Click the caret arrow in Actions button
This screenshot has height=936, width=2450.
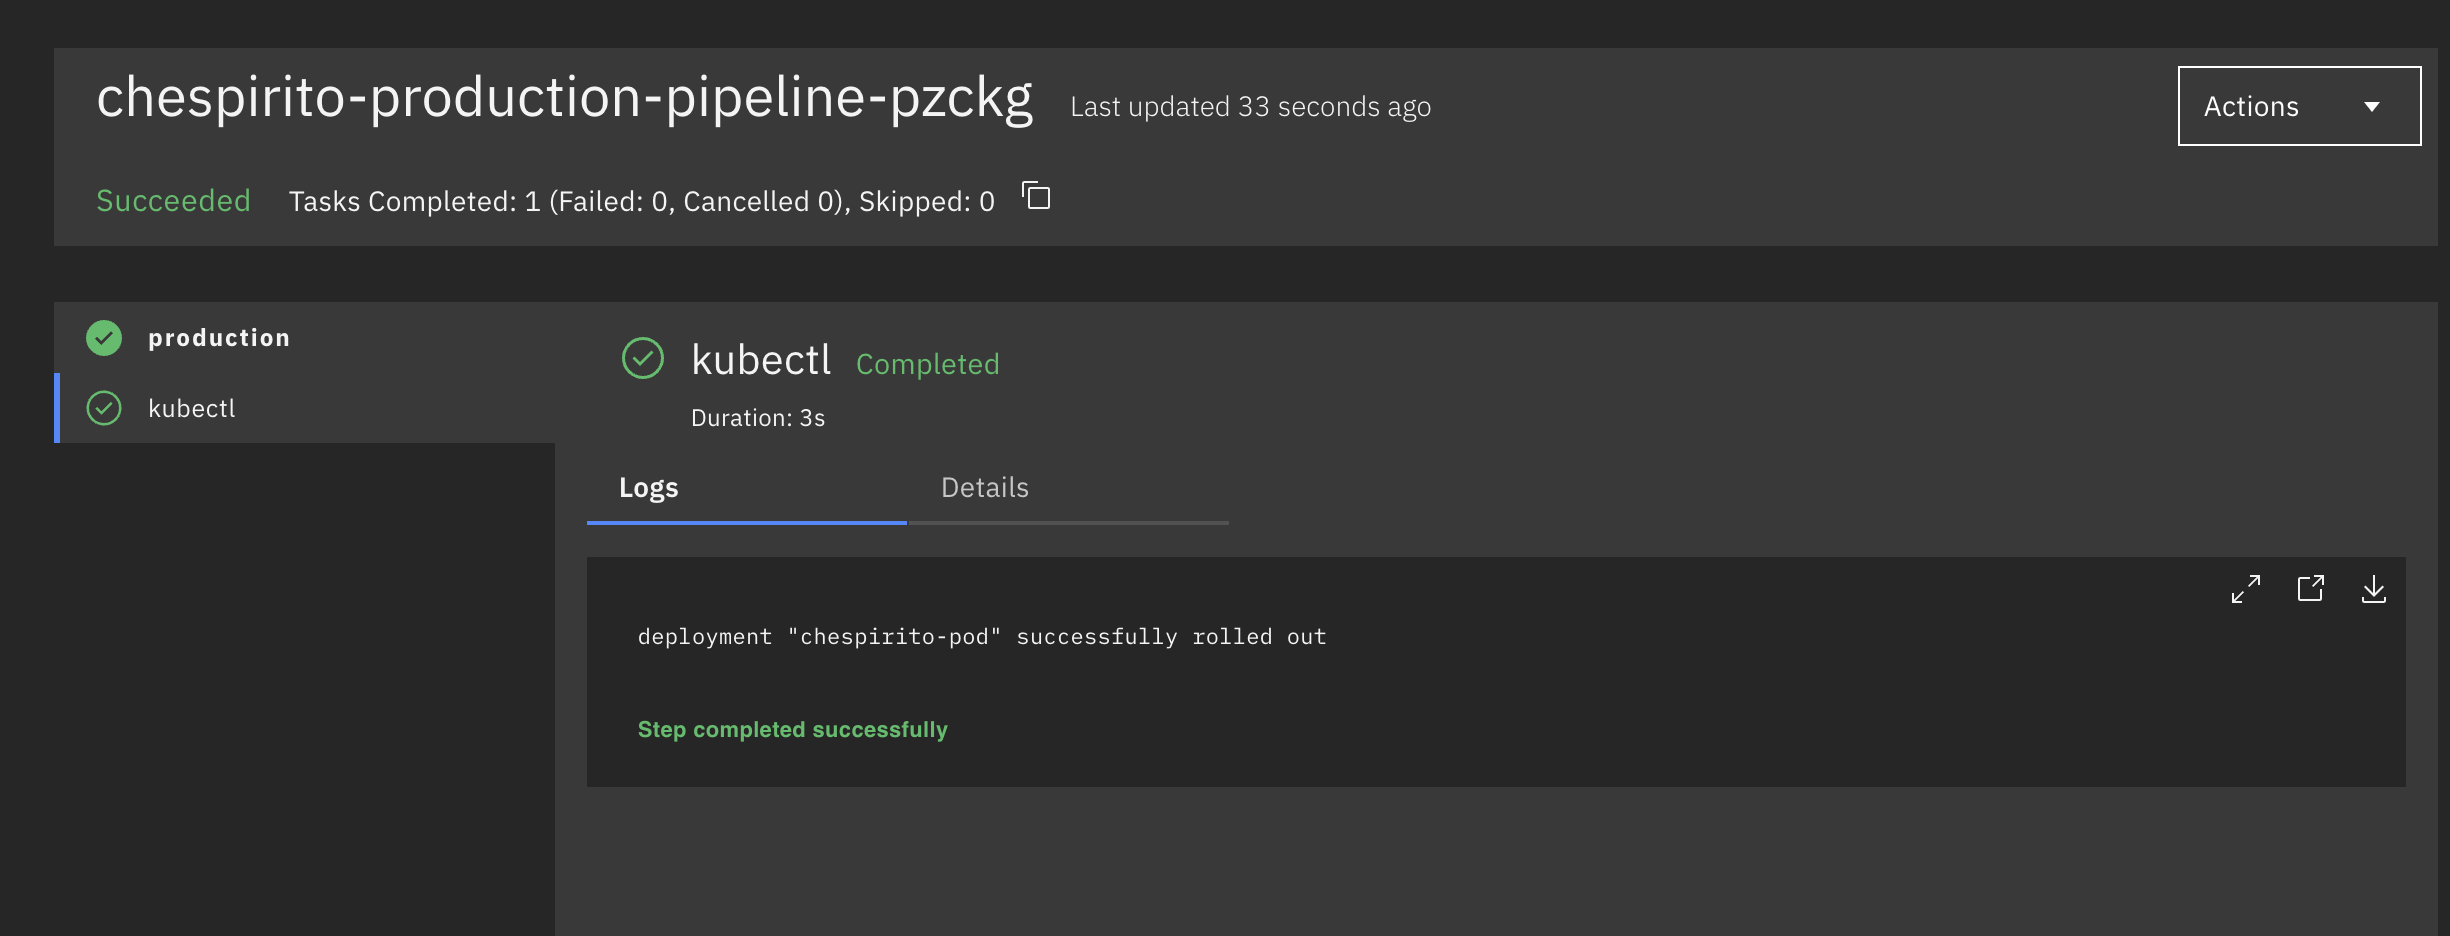pyautogui.click(x=2372, y=107)
